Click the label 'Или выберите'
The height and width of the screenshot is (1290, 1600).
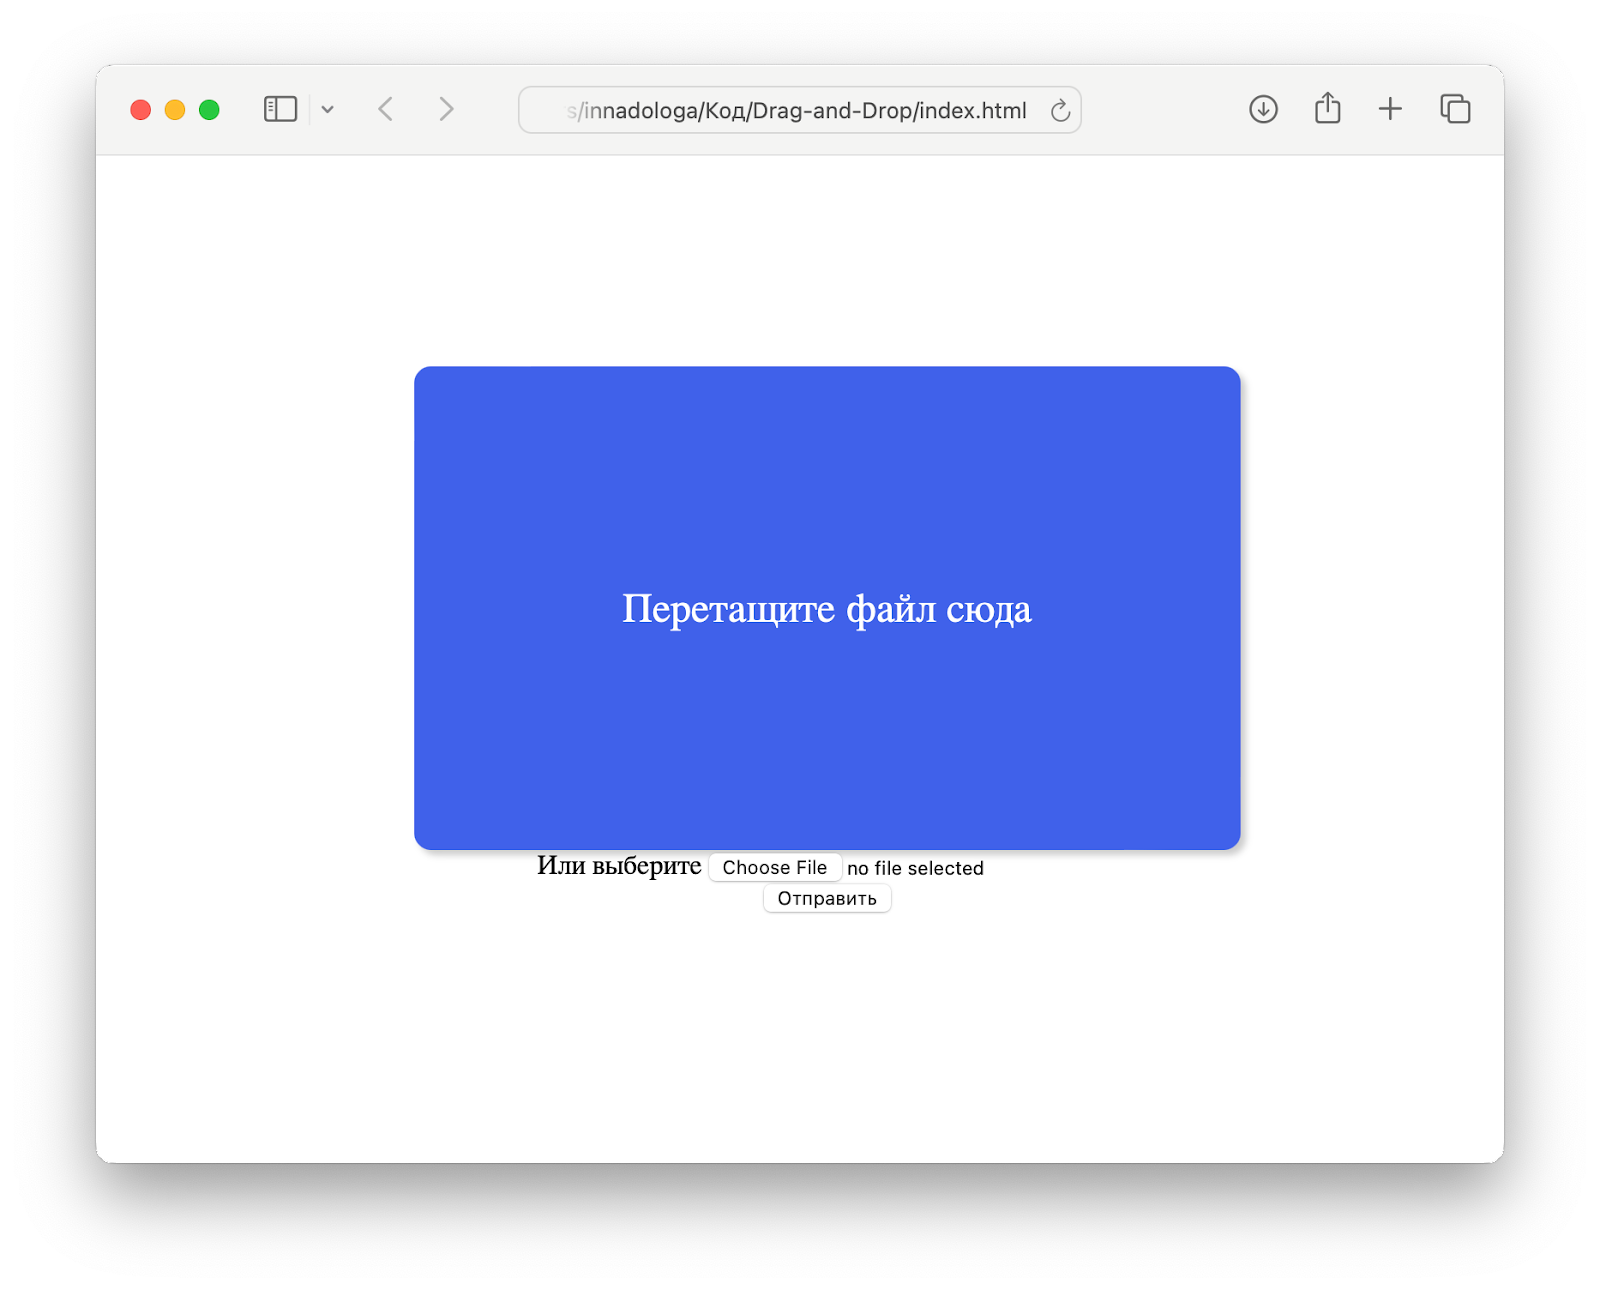(x=620, y=866)
